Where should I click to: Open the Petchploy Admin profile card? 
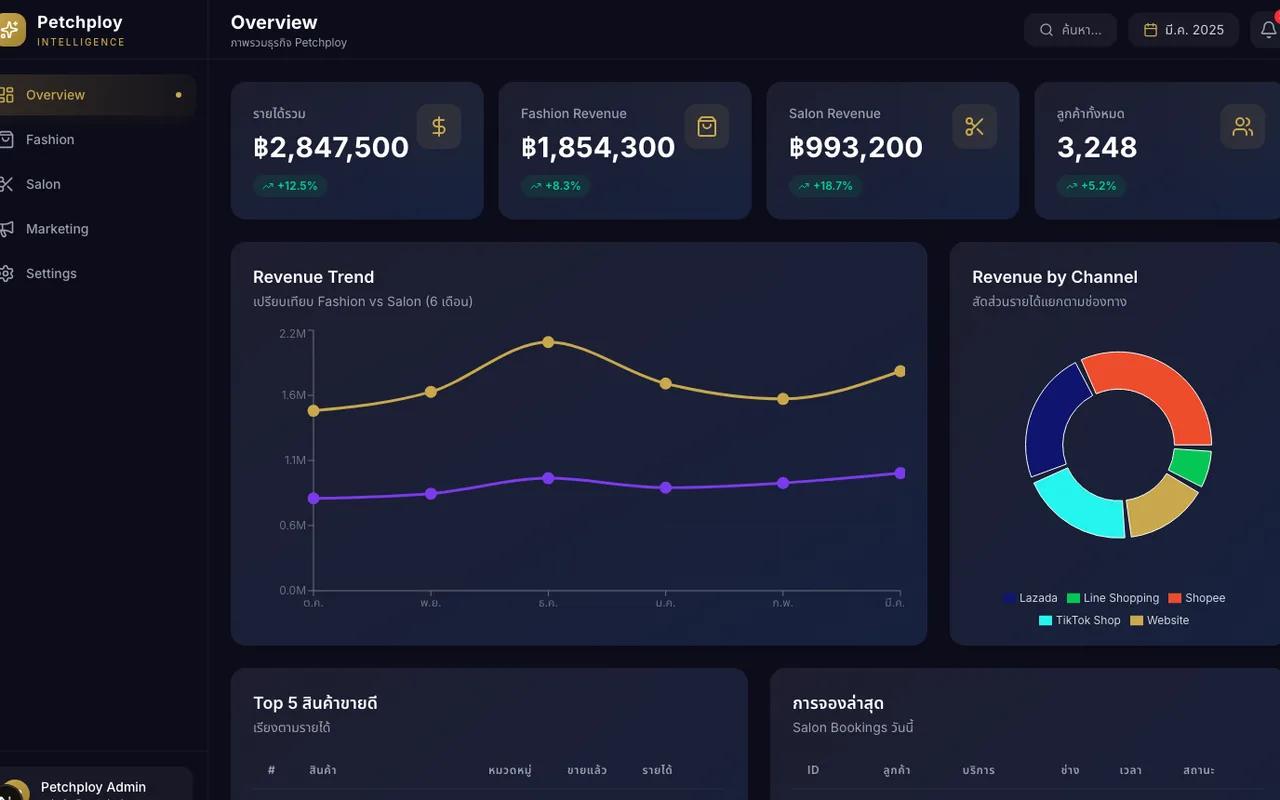pos(96,784)
